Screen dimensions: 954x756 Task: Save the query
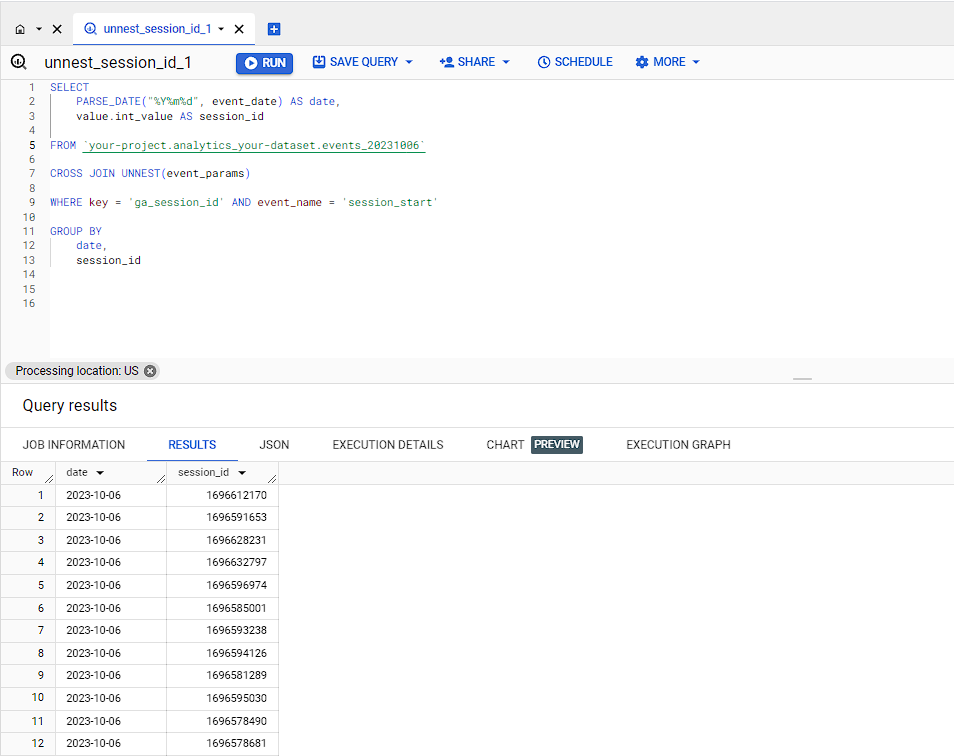tap(355, 62)
